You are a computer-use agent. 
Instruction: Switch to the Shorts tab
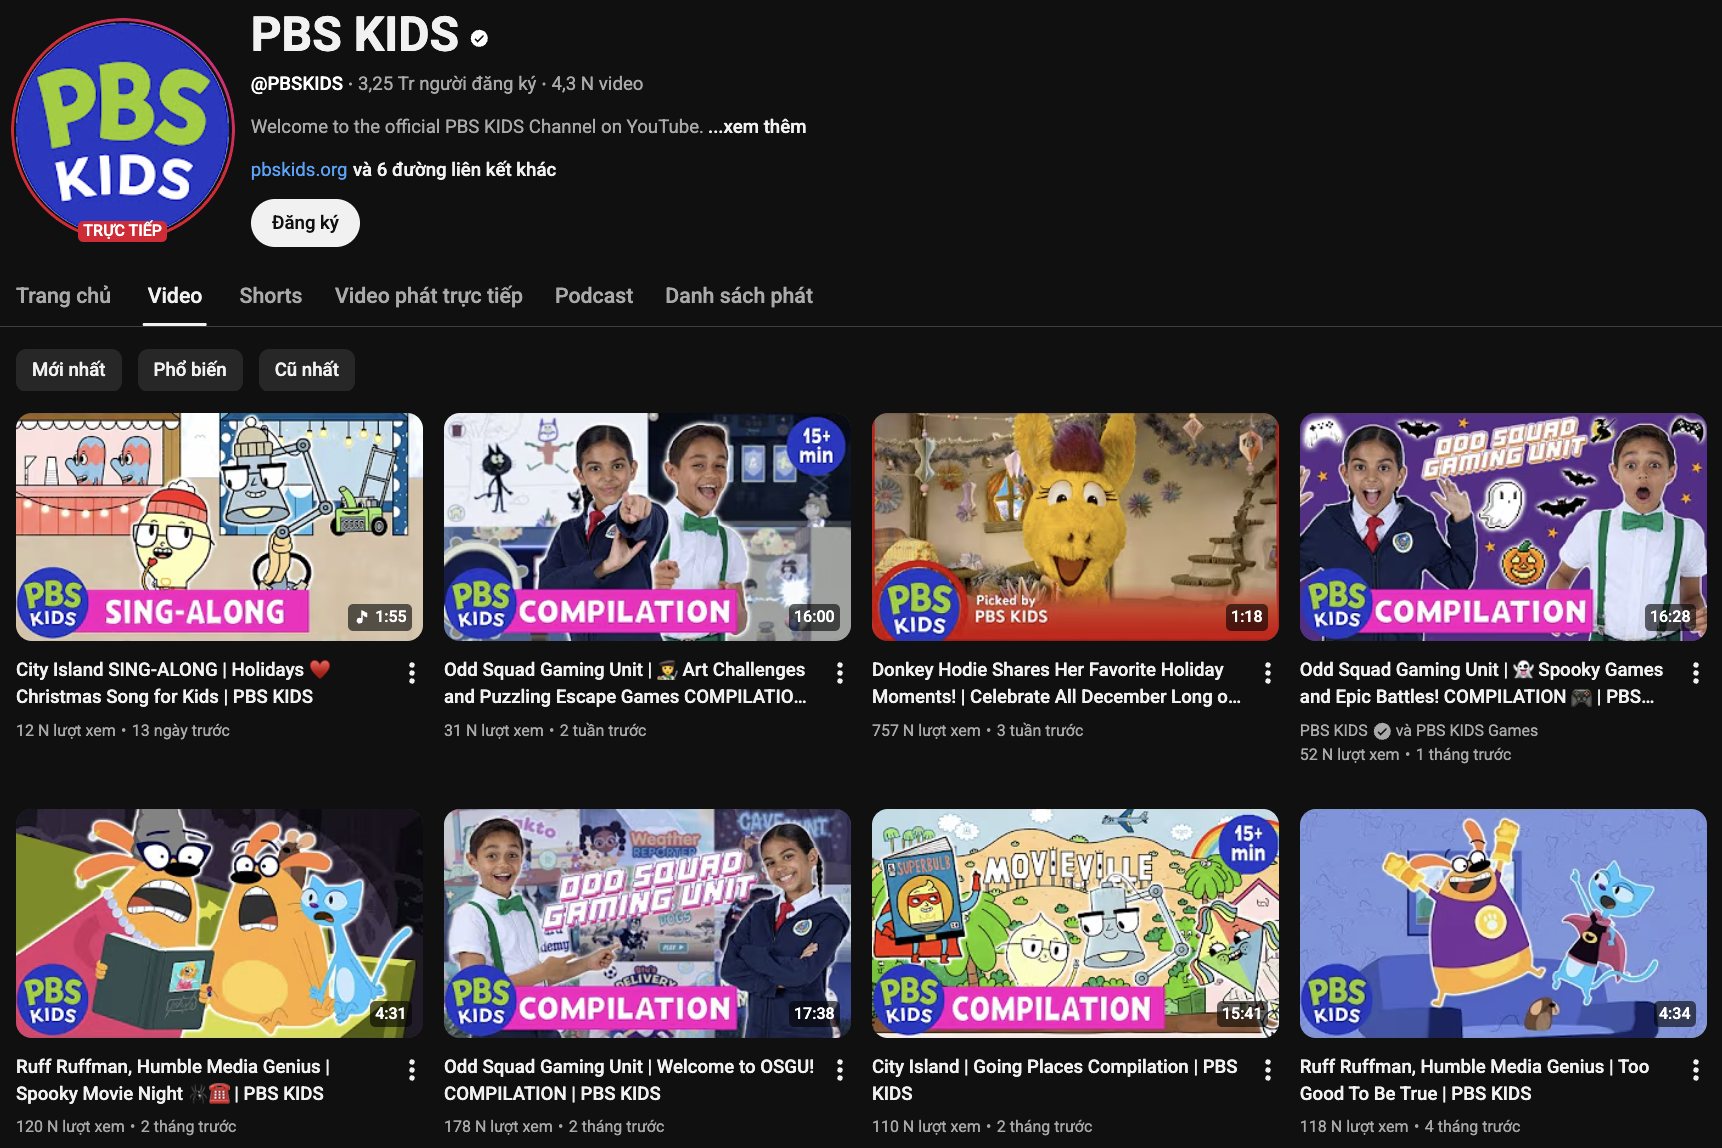tap(270, 296)
